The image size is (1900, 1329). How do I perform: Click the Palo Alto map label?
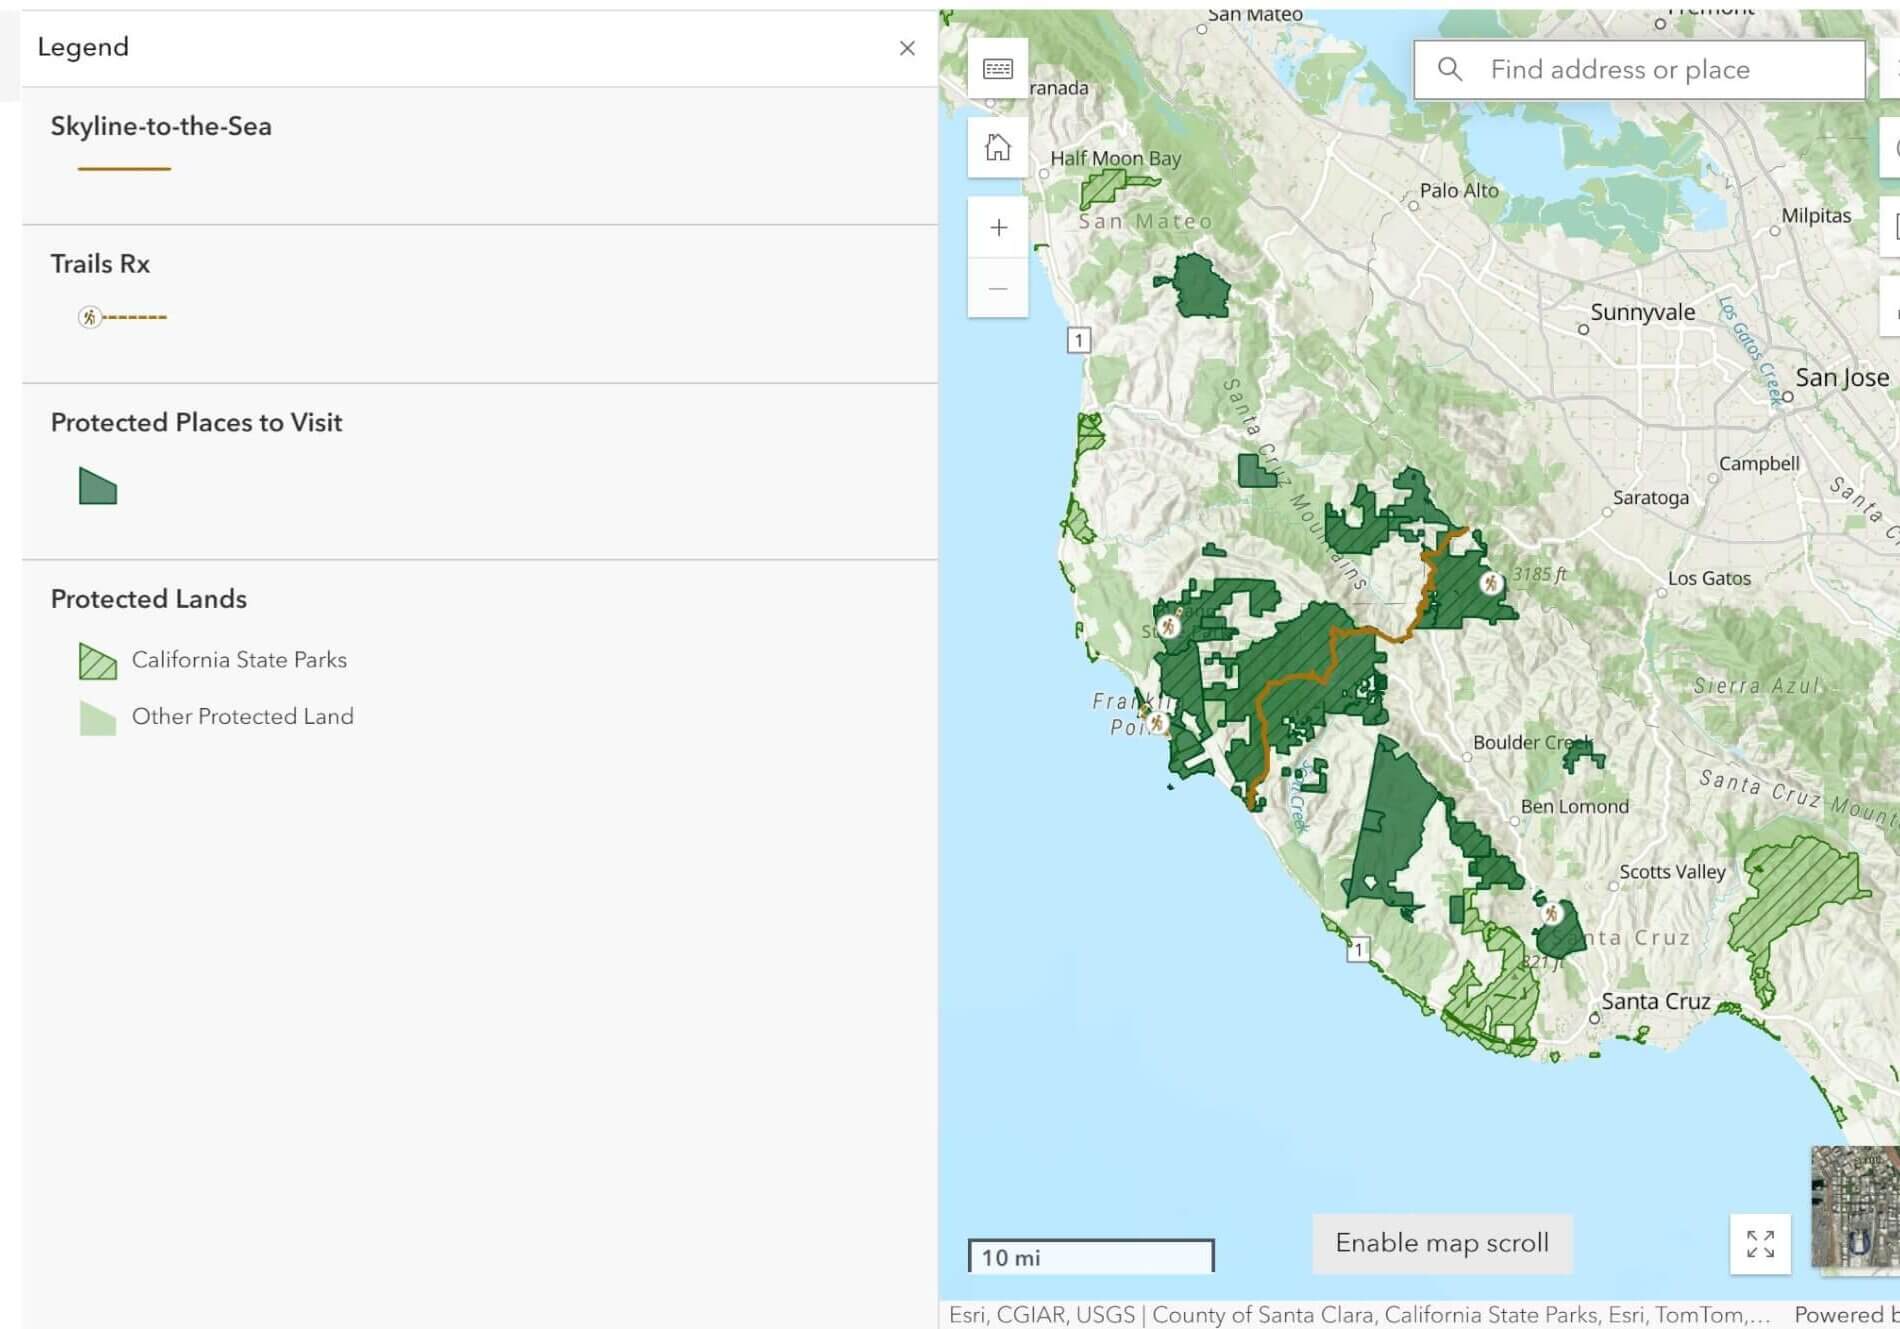point(1459,190)
